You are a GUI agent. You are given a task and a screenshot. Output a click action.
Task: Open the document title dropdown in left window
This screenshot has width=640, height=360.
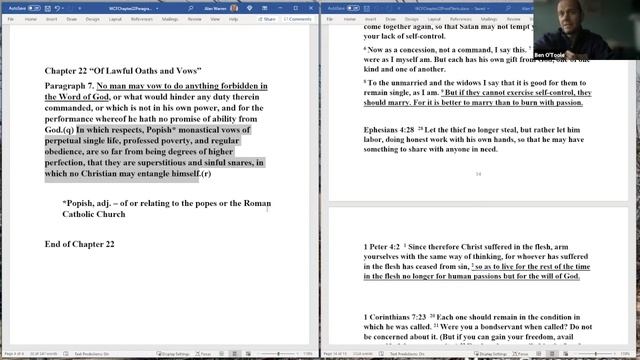click(x=157, y=9)
